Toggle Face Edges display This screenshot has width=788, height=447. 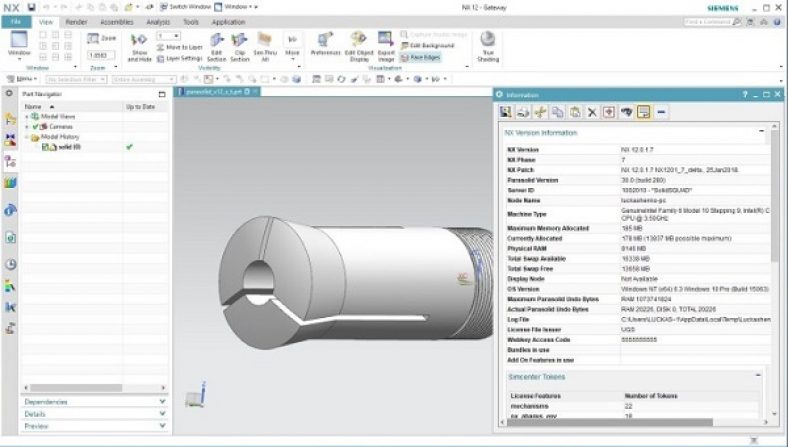tap(421, 57)
